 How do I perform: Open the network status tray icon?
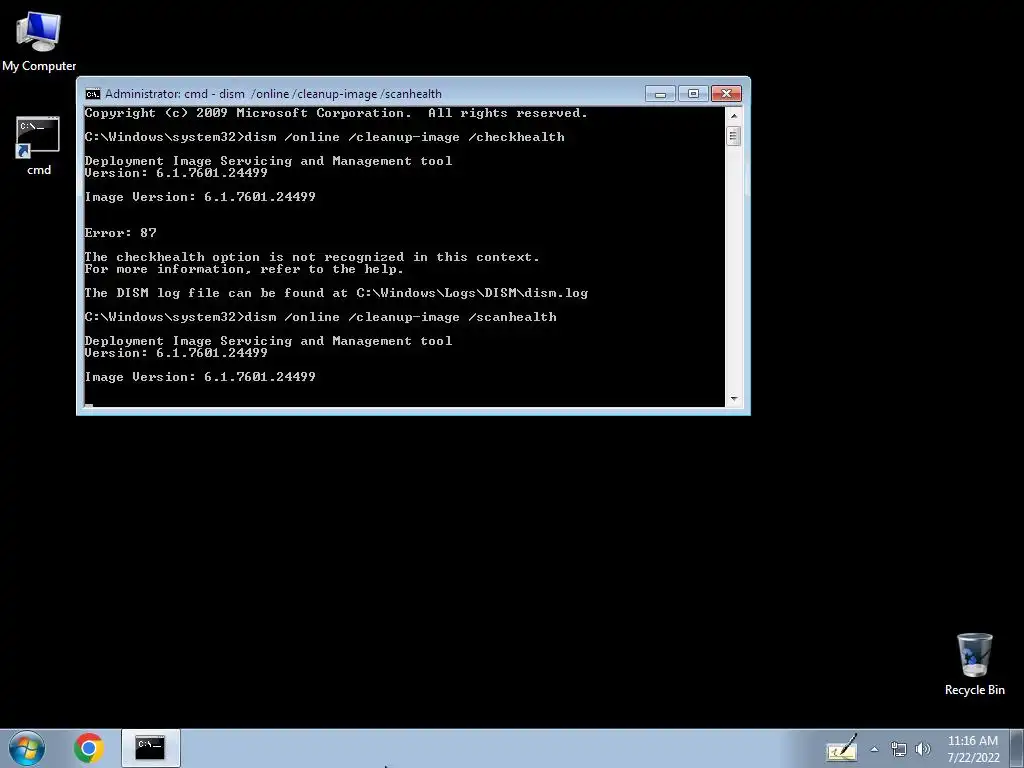pos(899,749)
